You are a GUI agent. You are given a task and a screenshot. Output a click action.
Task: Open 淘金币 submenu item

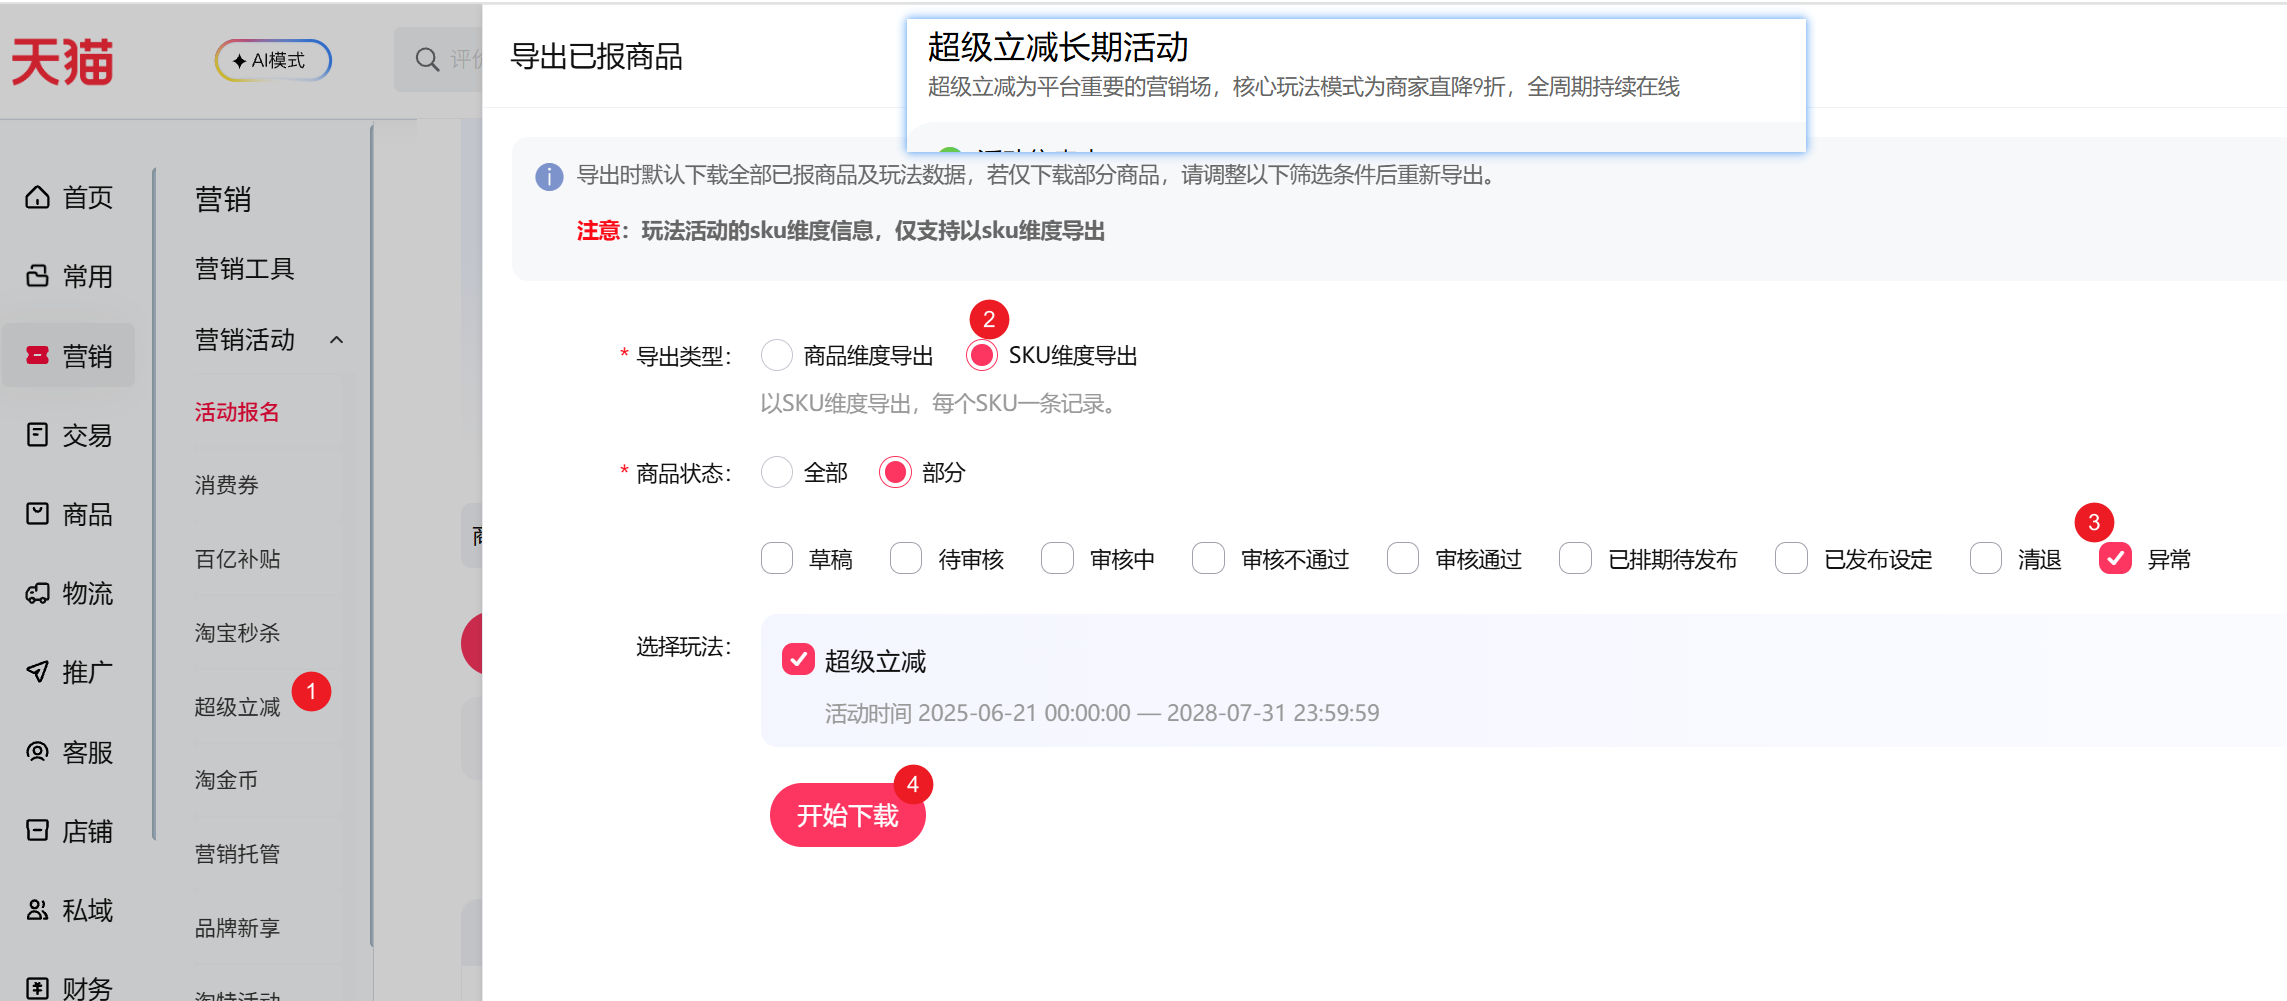click(226, 780)
